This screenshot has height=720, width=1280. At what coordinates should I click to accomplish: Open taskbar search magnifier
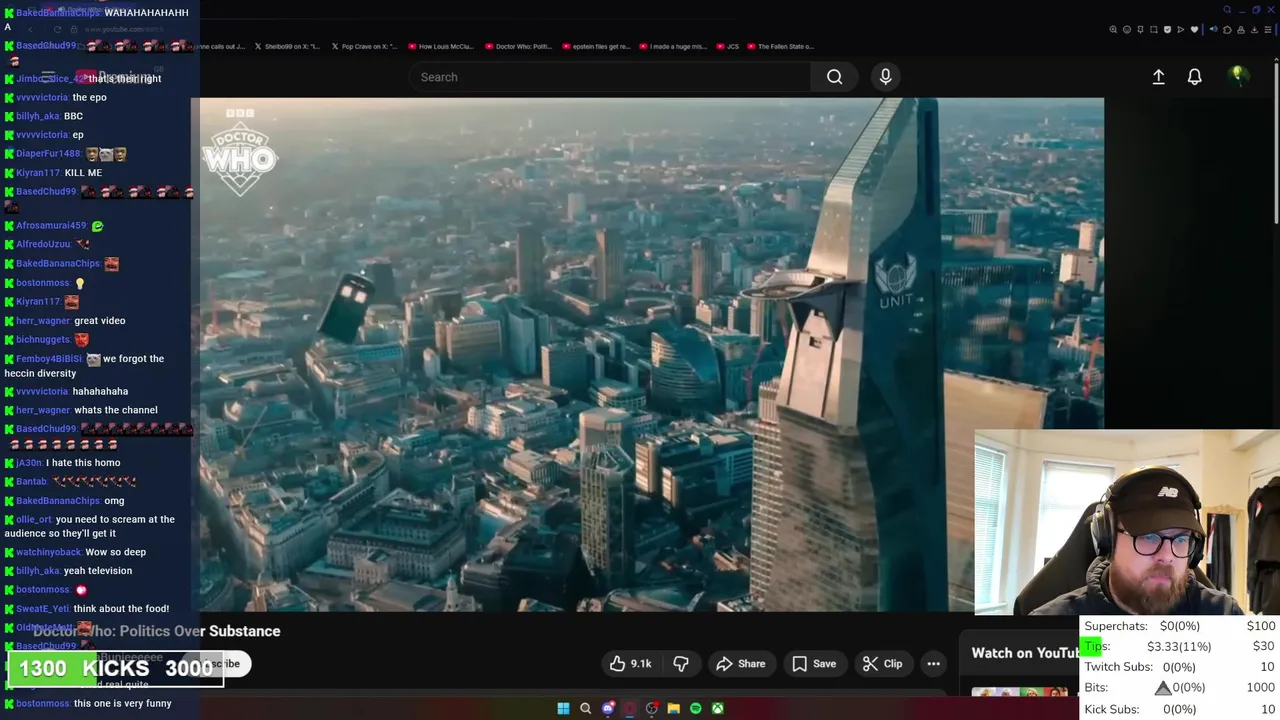tap(586, 708)
